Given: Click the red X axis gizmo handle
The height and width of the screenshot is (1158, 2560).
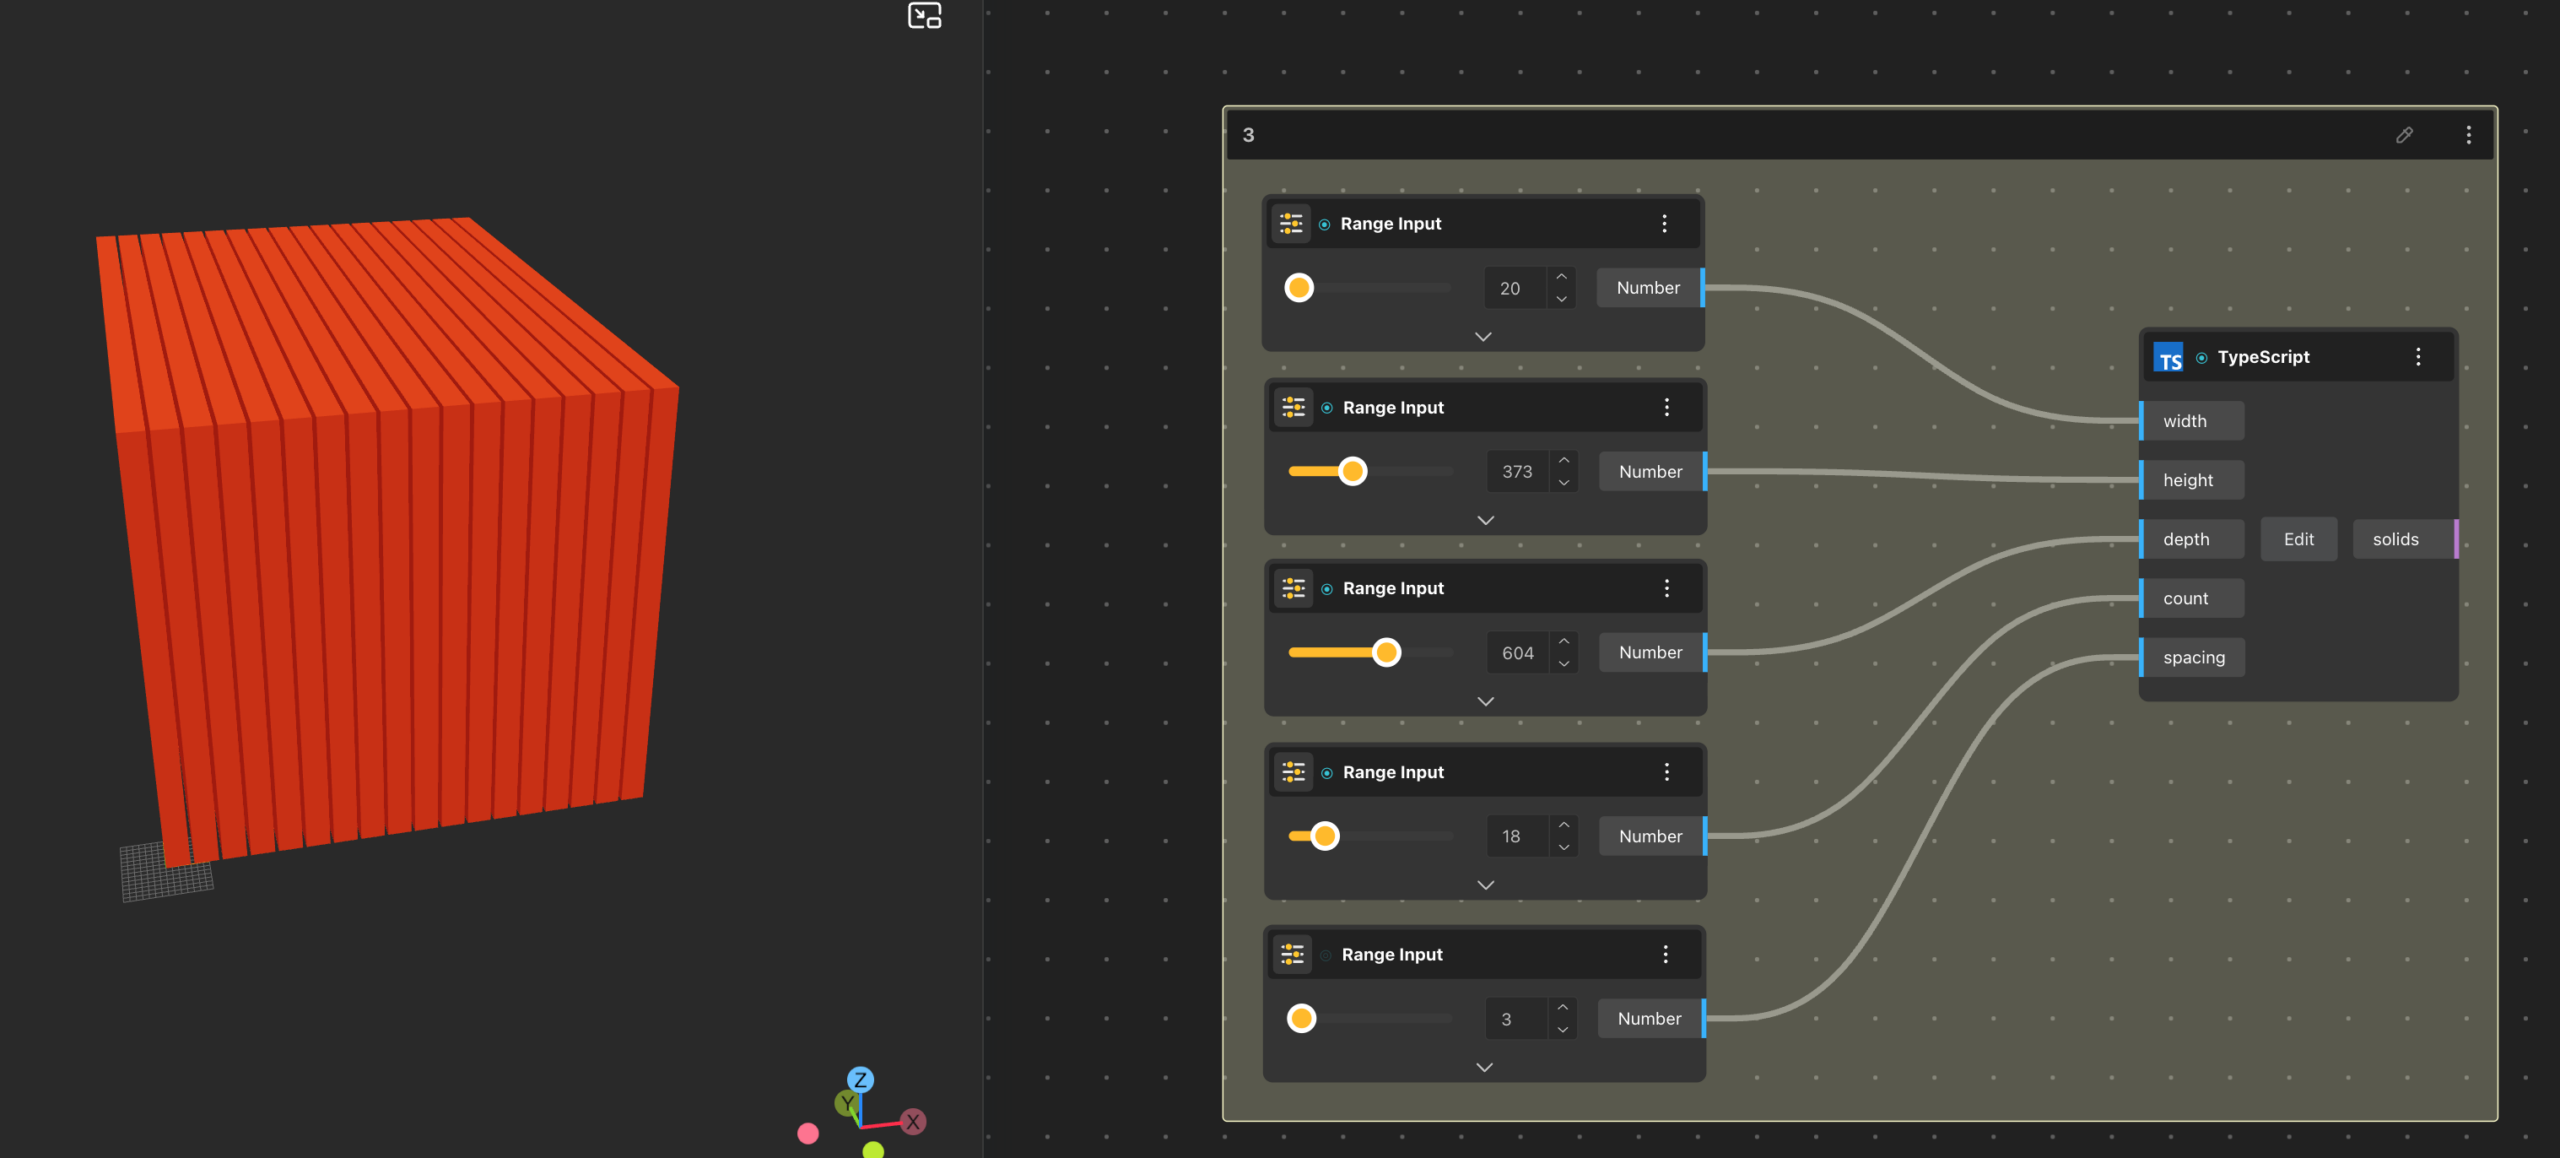Looking at the screenshot, I should [x=913, y=1122].
